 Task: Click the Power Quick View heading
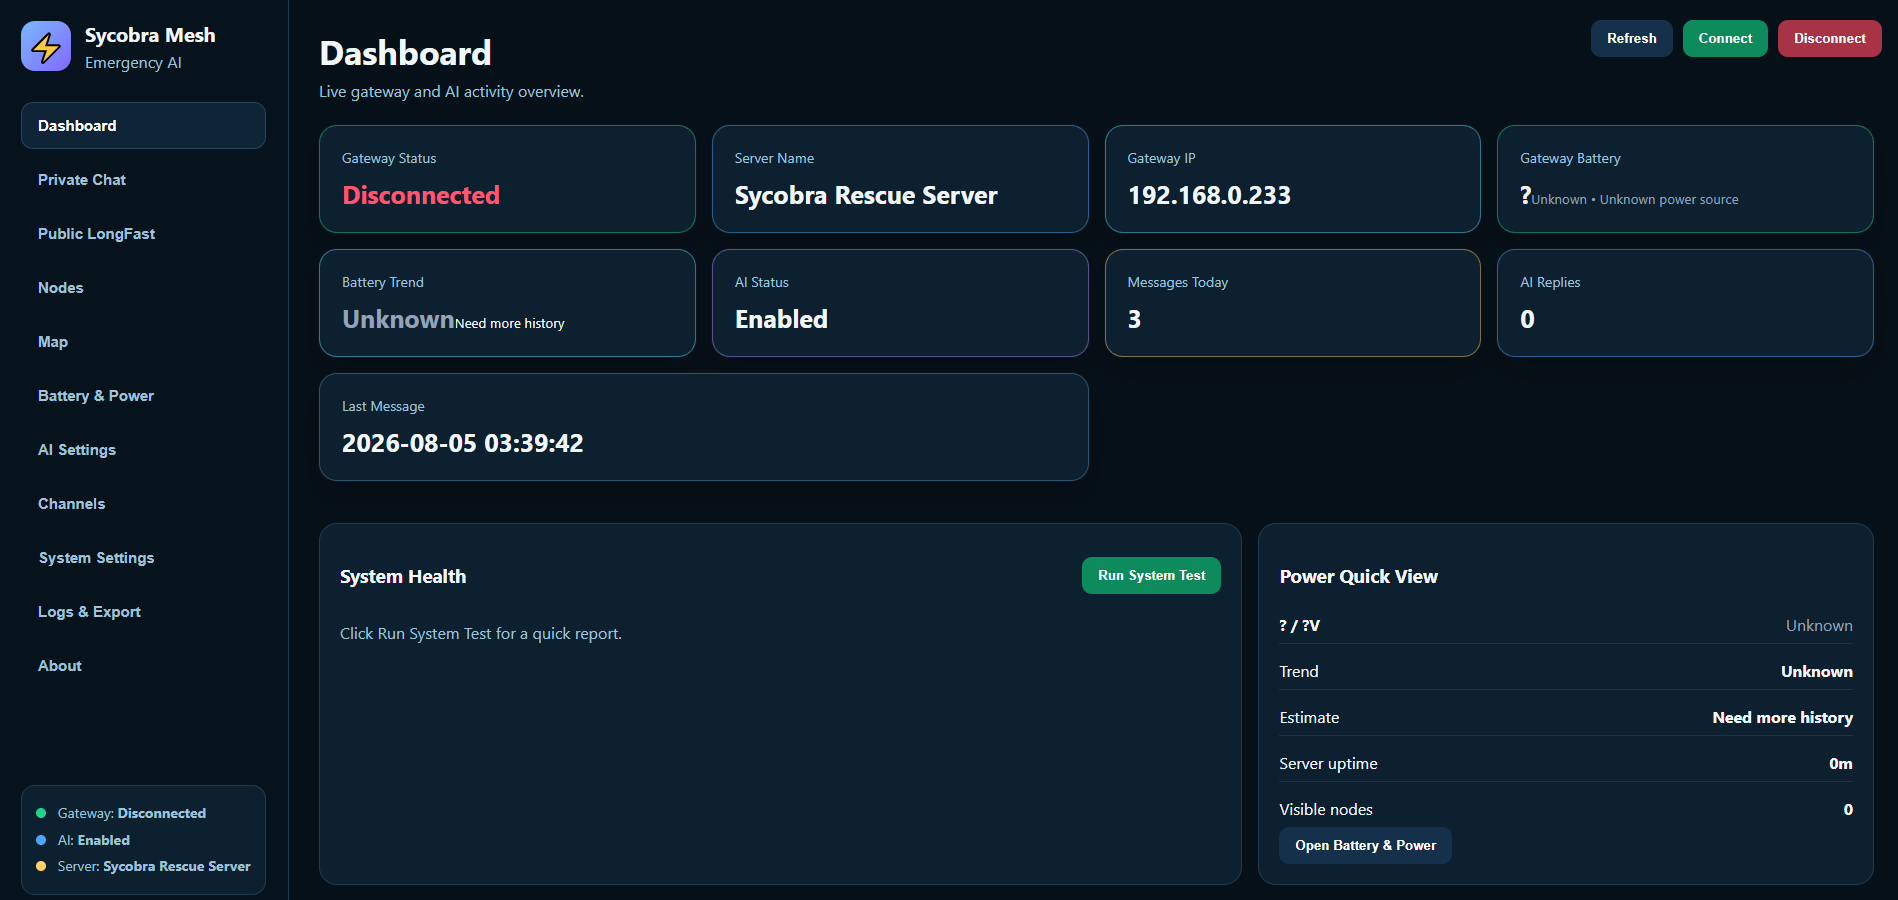click(x=1358, y=576)
